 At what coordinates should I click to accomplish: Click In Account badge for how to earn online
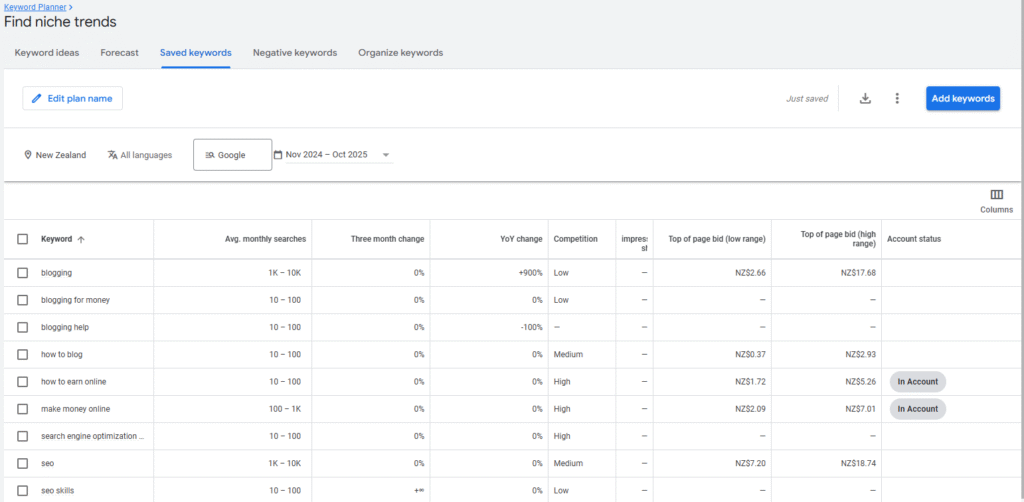918,382
